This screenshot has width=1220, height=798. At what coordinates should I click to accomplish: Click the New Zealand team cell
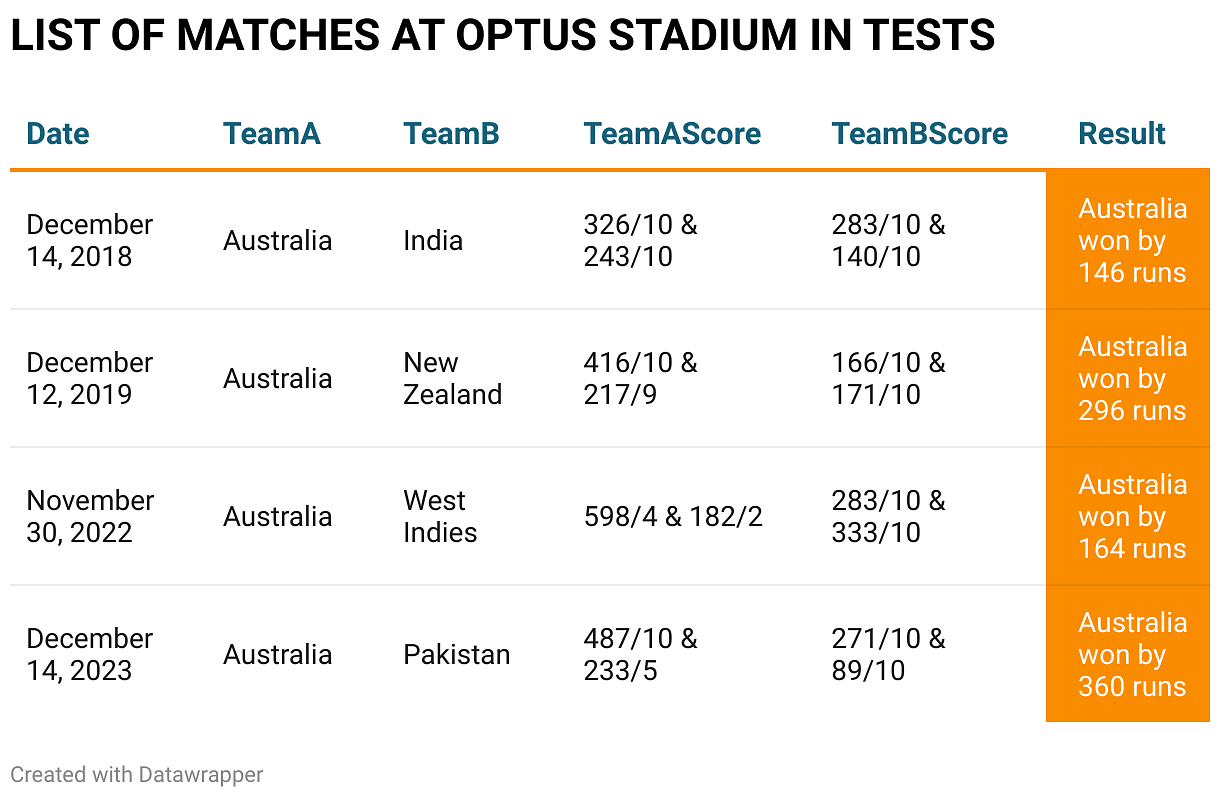coord(452,379)
